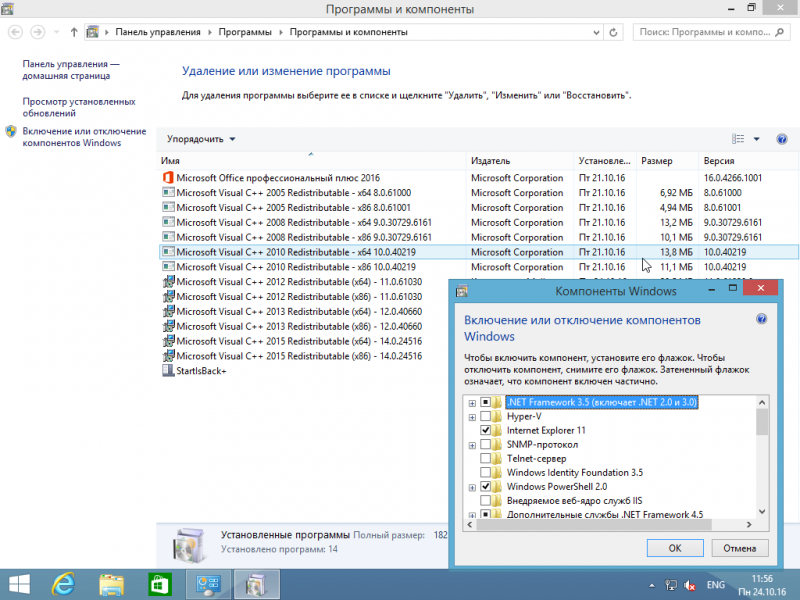Click the search magnifier icon

pos(779,32)
